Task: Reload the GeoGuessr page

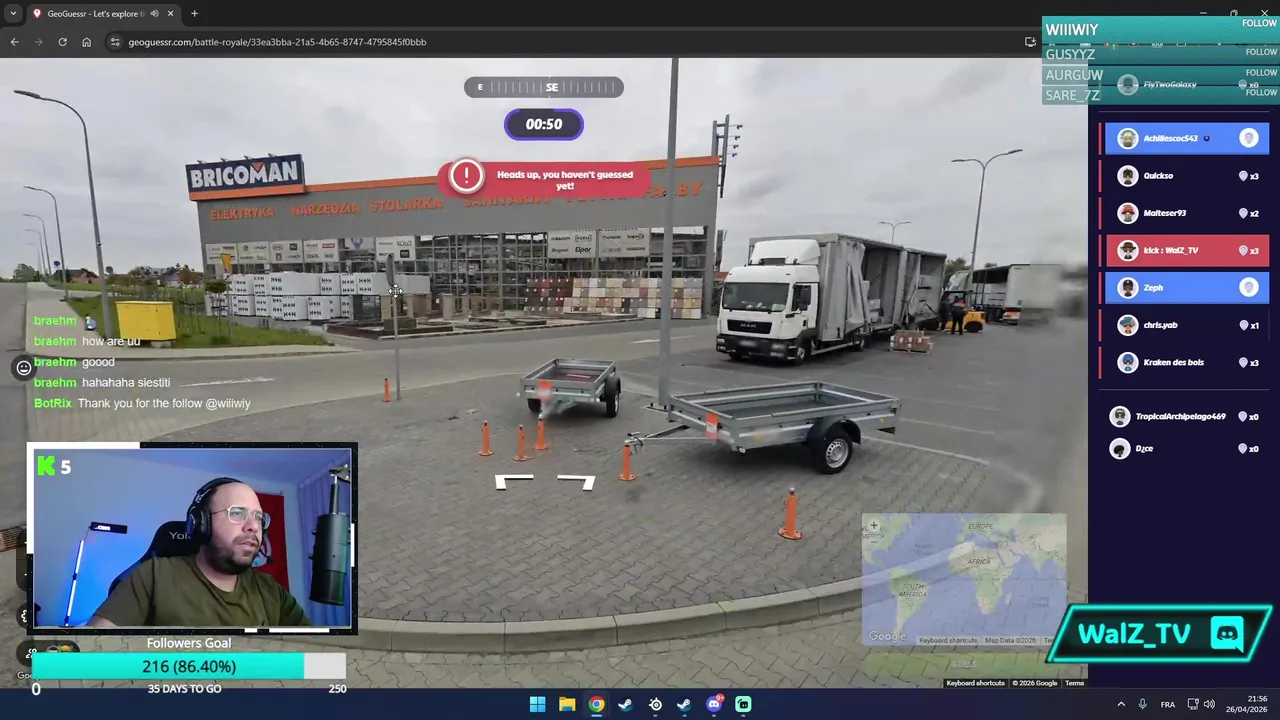Action: coord(62,42)
